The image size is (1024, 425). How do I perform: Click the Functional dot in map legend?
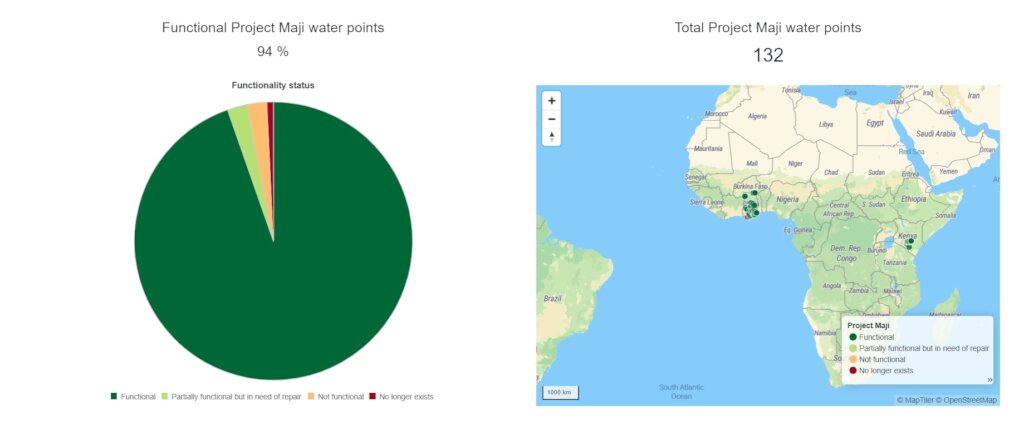coord(852,337)
